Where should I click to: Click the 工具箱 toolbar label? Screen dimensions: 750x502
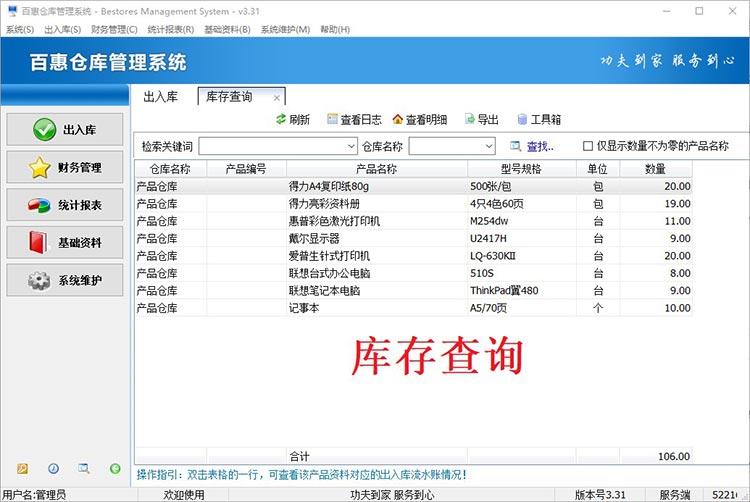click(546, 119)
